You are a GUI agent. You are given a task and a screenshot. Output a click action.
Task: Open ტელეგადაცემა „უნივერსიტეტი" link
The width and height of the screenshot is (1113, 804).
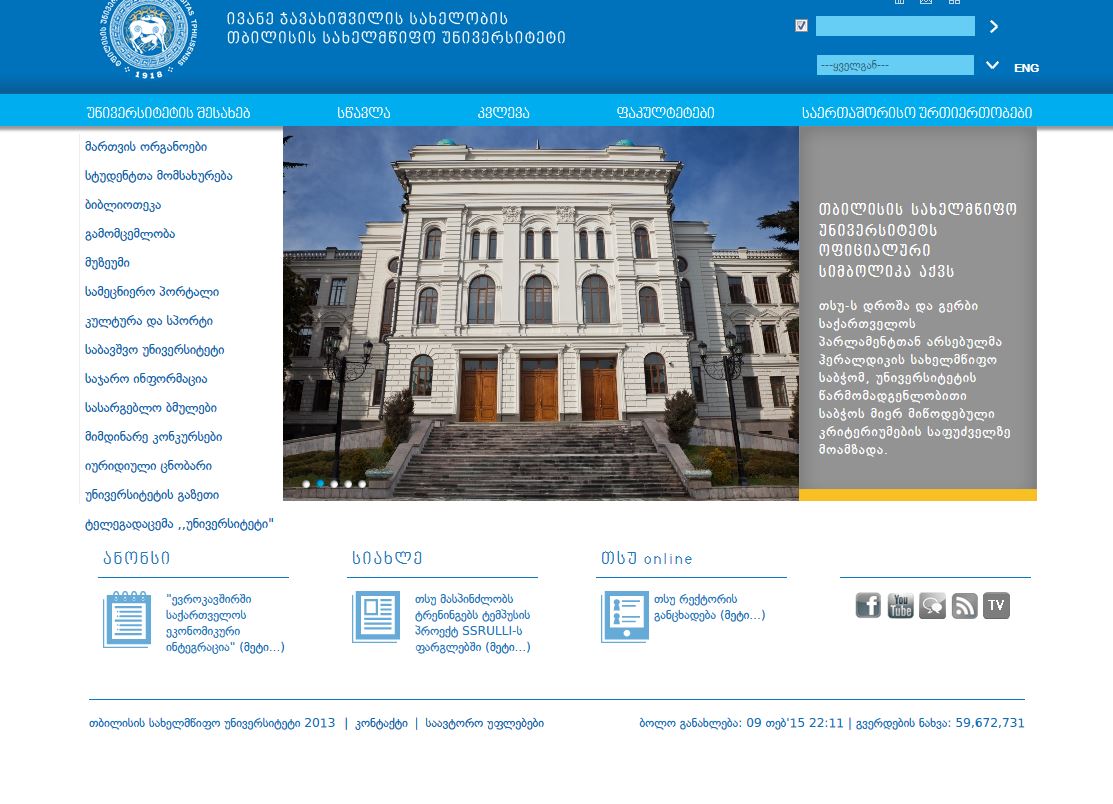pos(179,524)
